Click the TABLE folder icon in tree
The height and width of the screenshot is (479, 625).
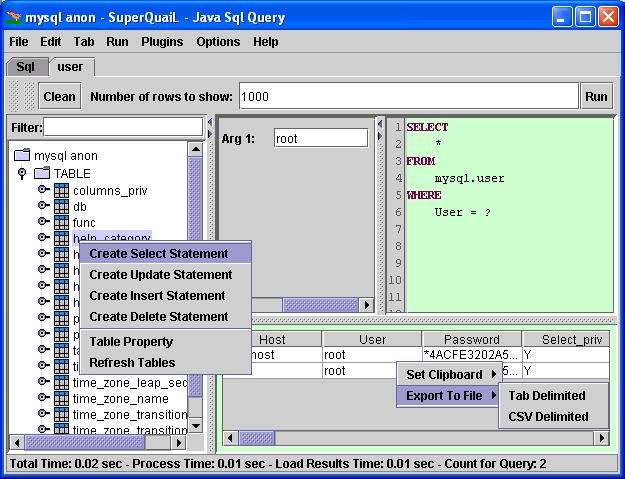(42, 173)
